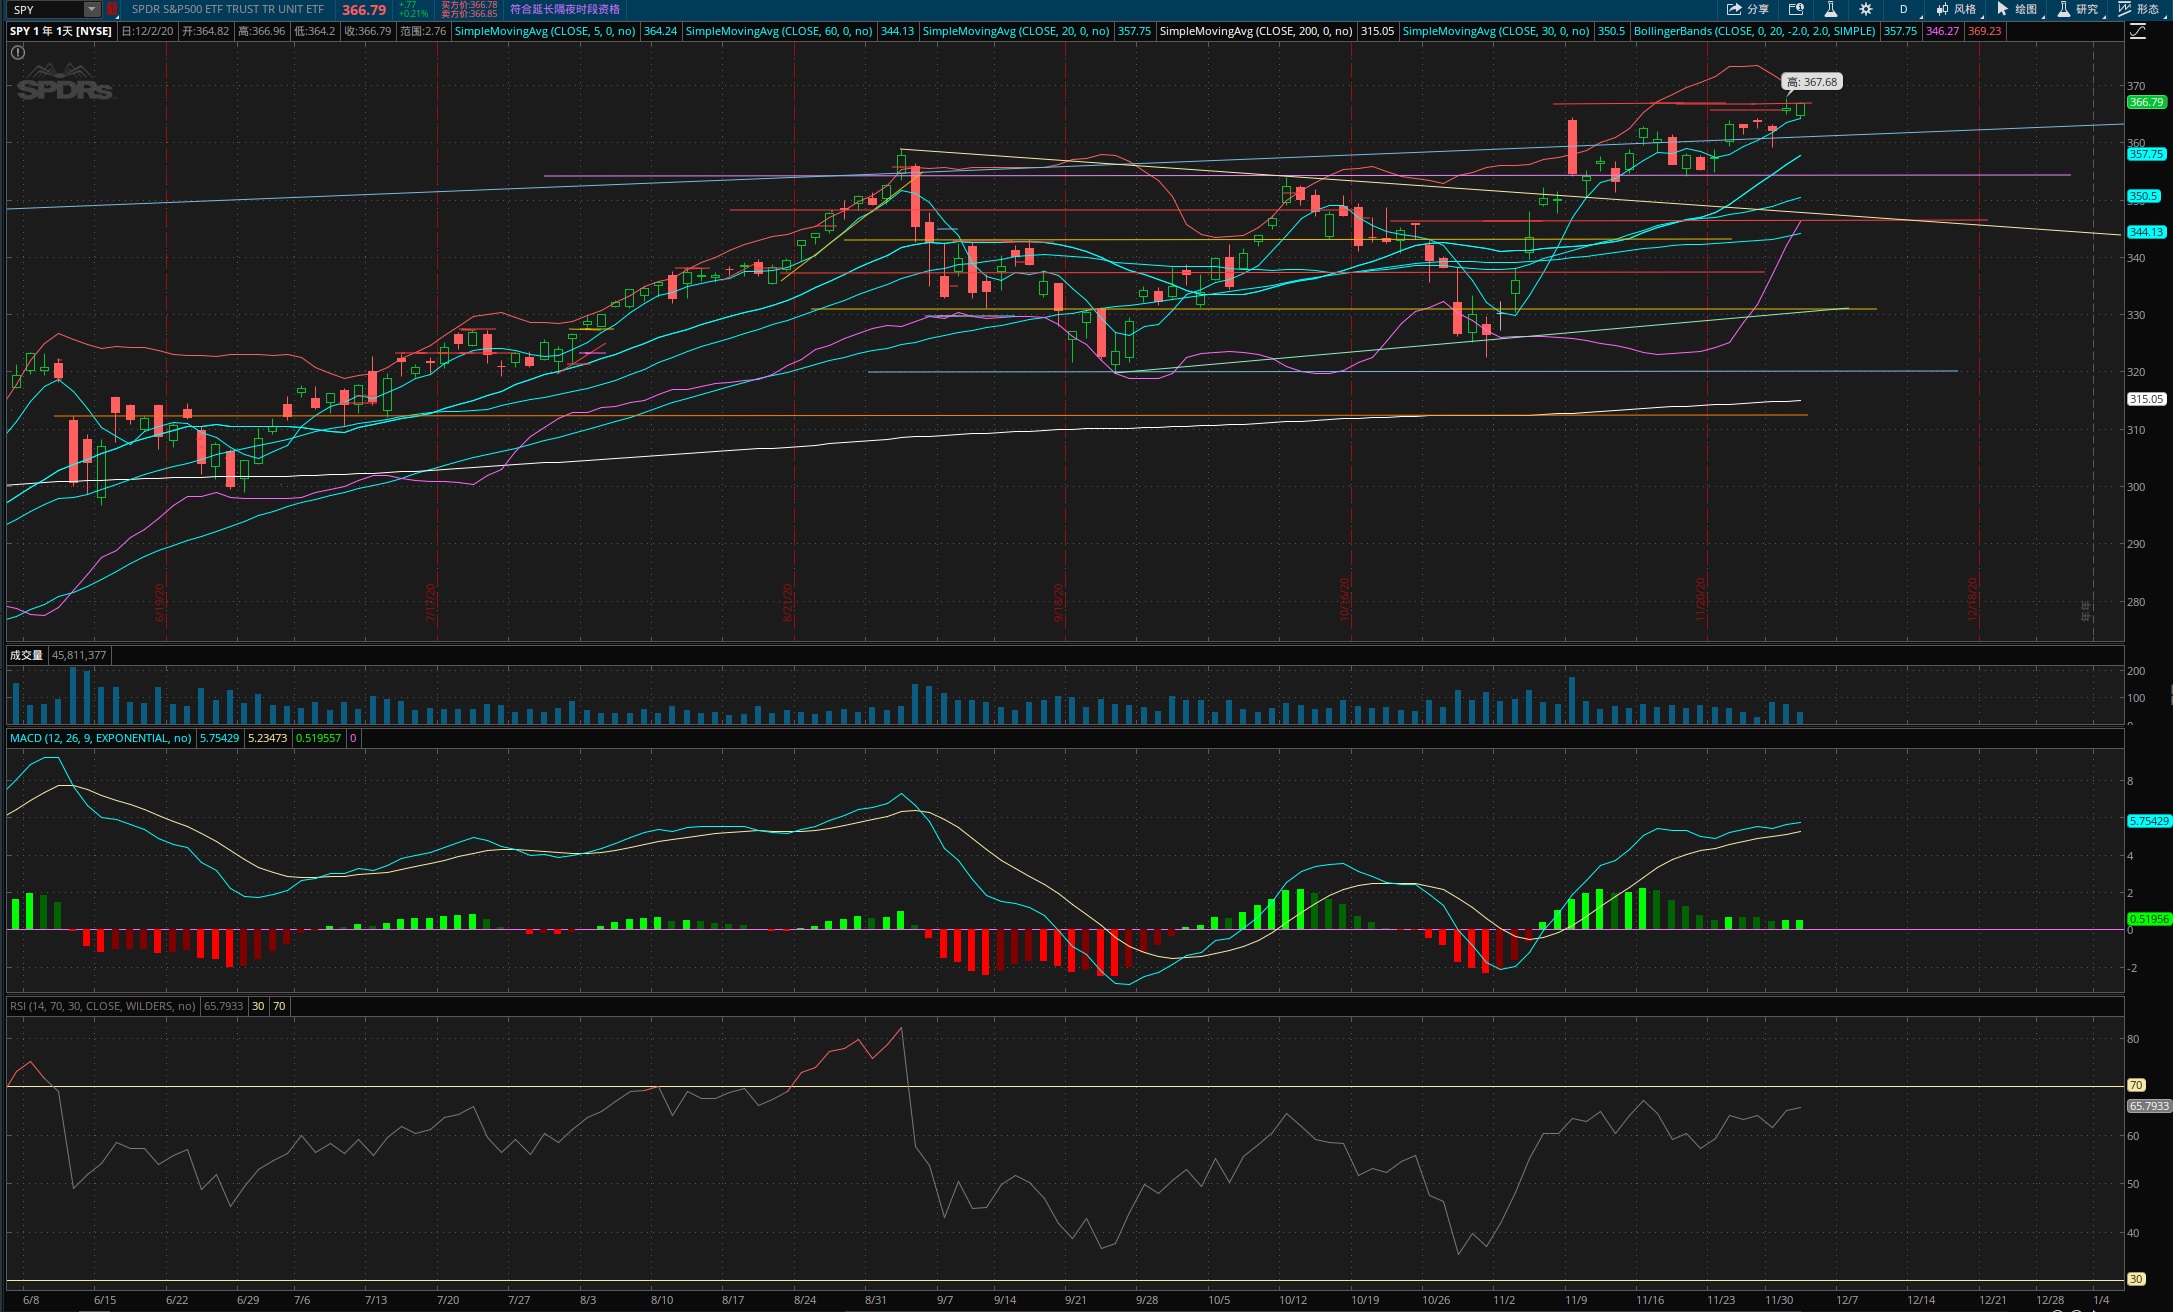Click the 8/21/20 expiration marker label

[788, 603]
